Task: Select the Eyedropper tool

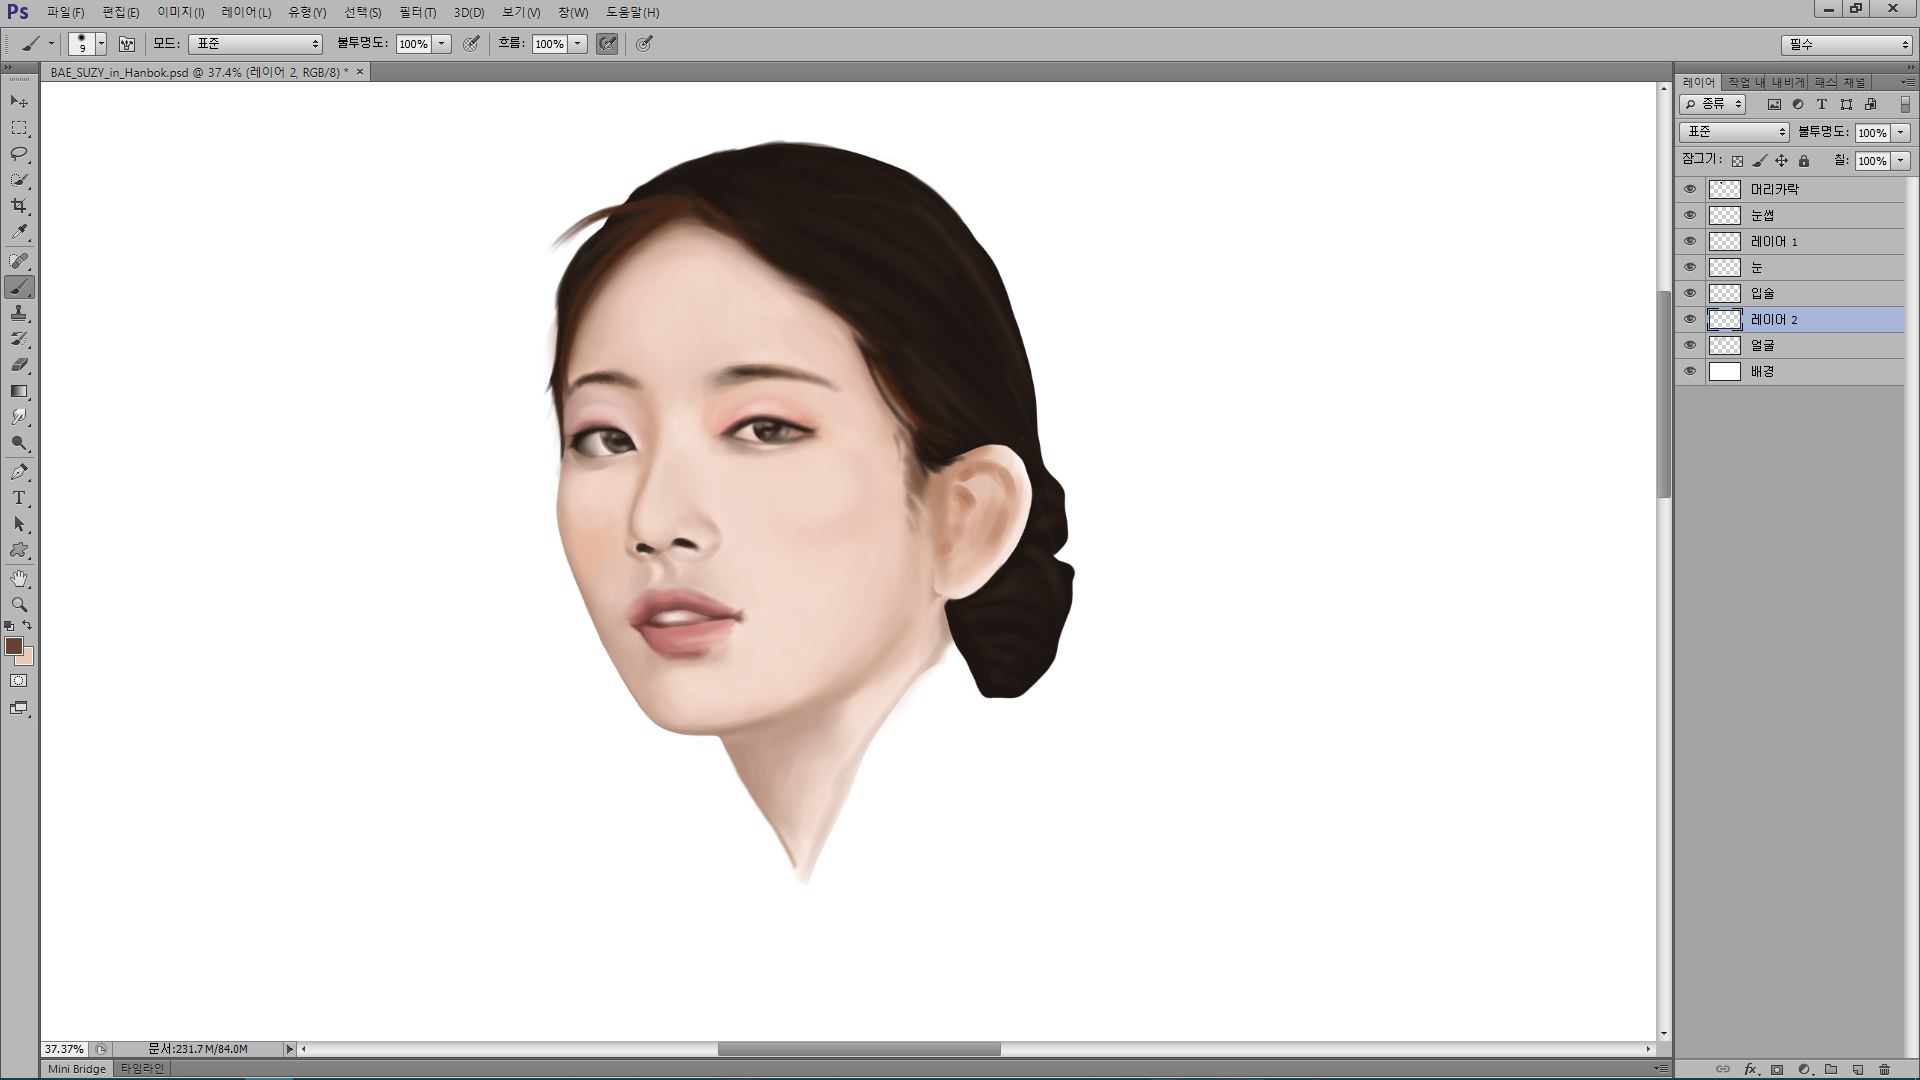Action: tap(19, 232)
